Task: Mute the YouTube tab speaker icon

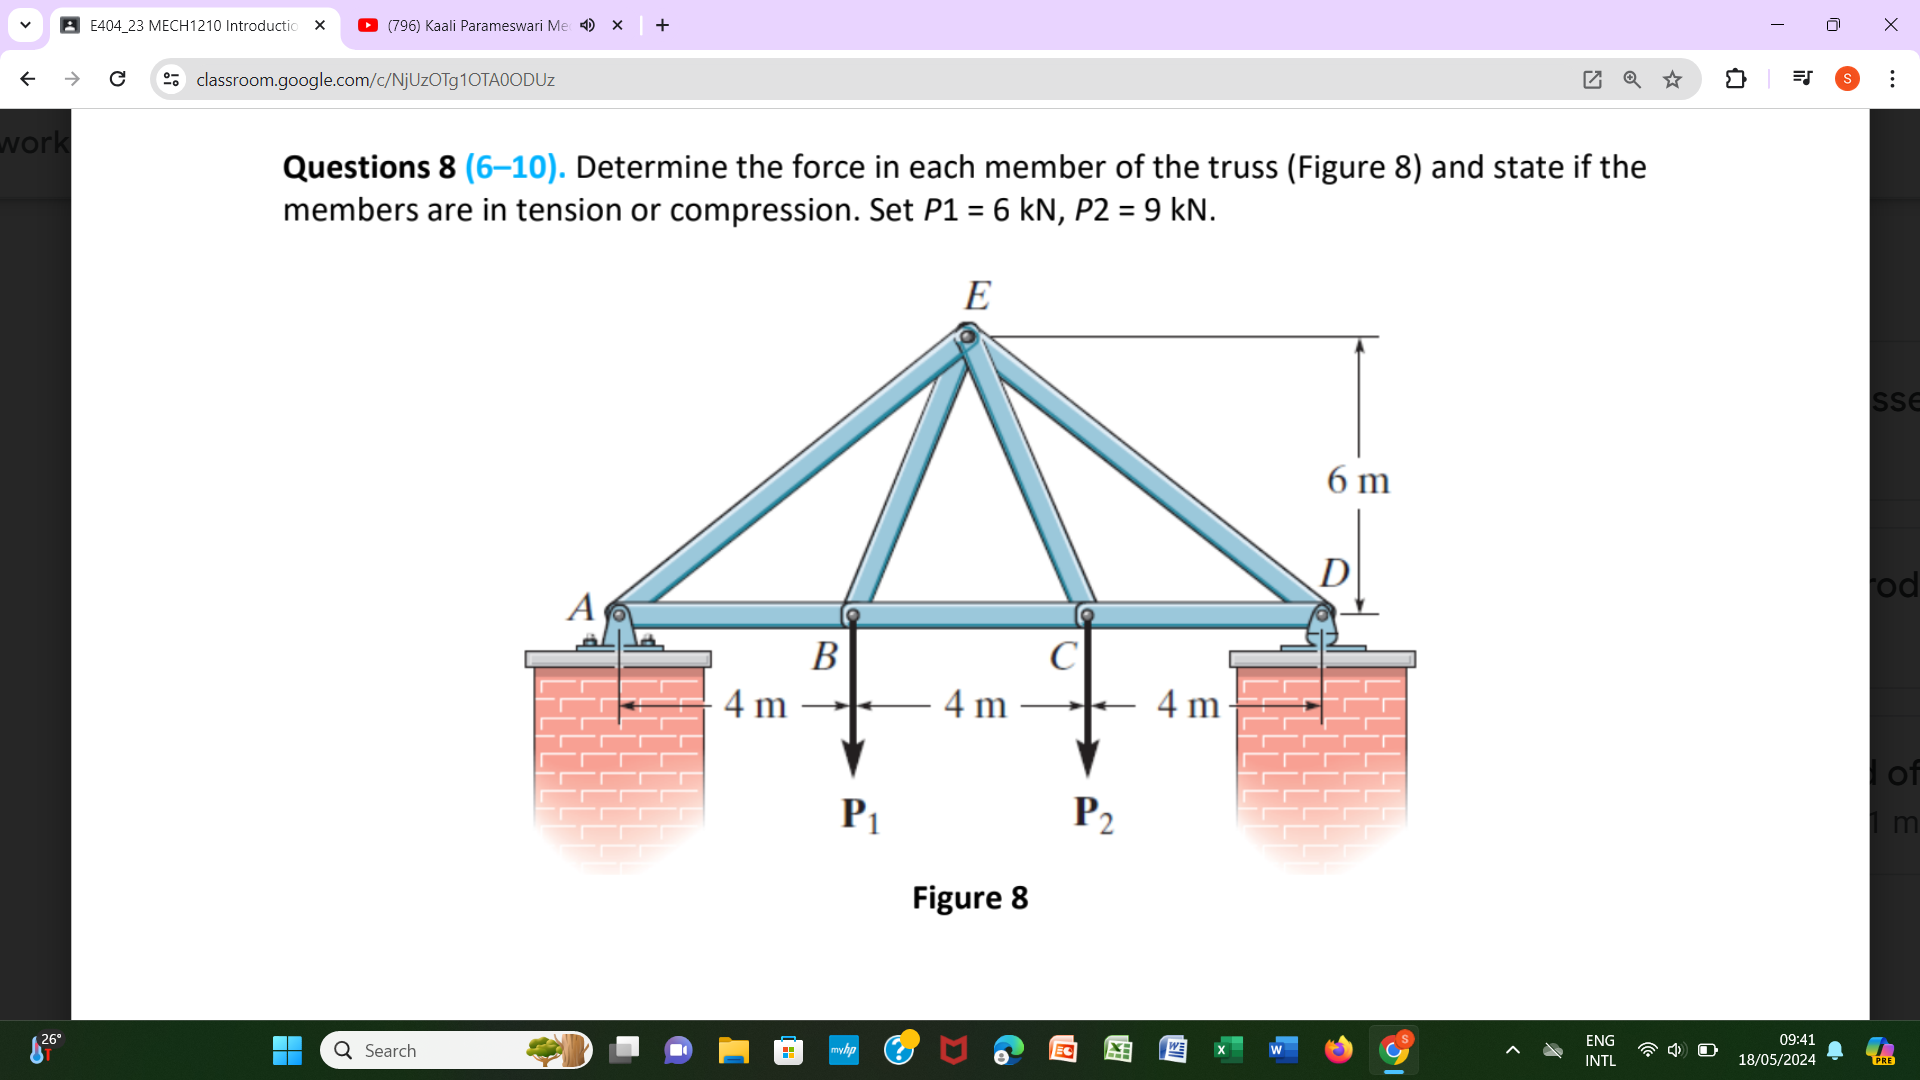Action: click(588, 25)
